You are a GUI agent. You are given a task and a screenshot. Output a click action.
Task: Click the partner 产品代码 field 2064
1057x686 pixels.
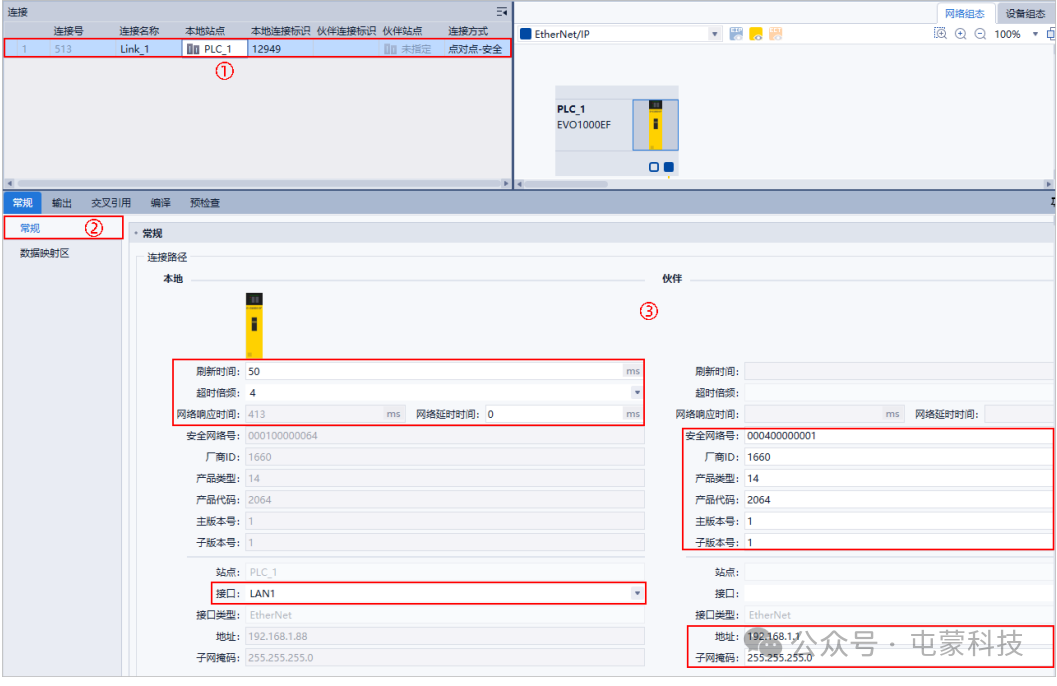(x=899, y=499)
